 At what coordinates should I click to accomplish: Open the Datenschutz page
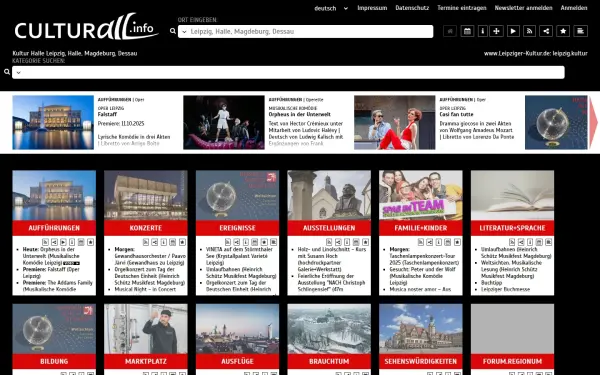point(412,8)
